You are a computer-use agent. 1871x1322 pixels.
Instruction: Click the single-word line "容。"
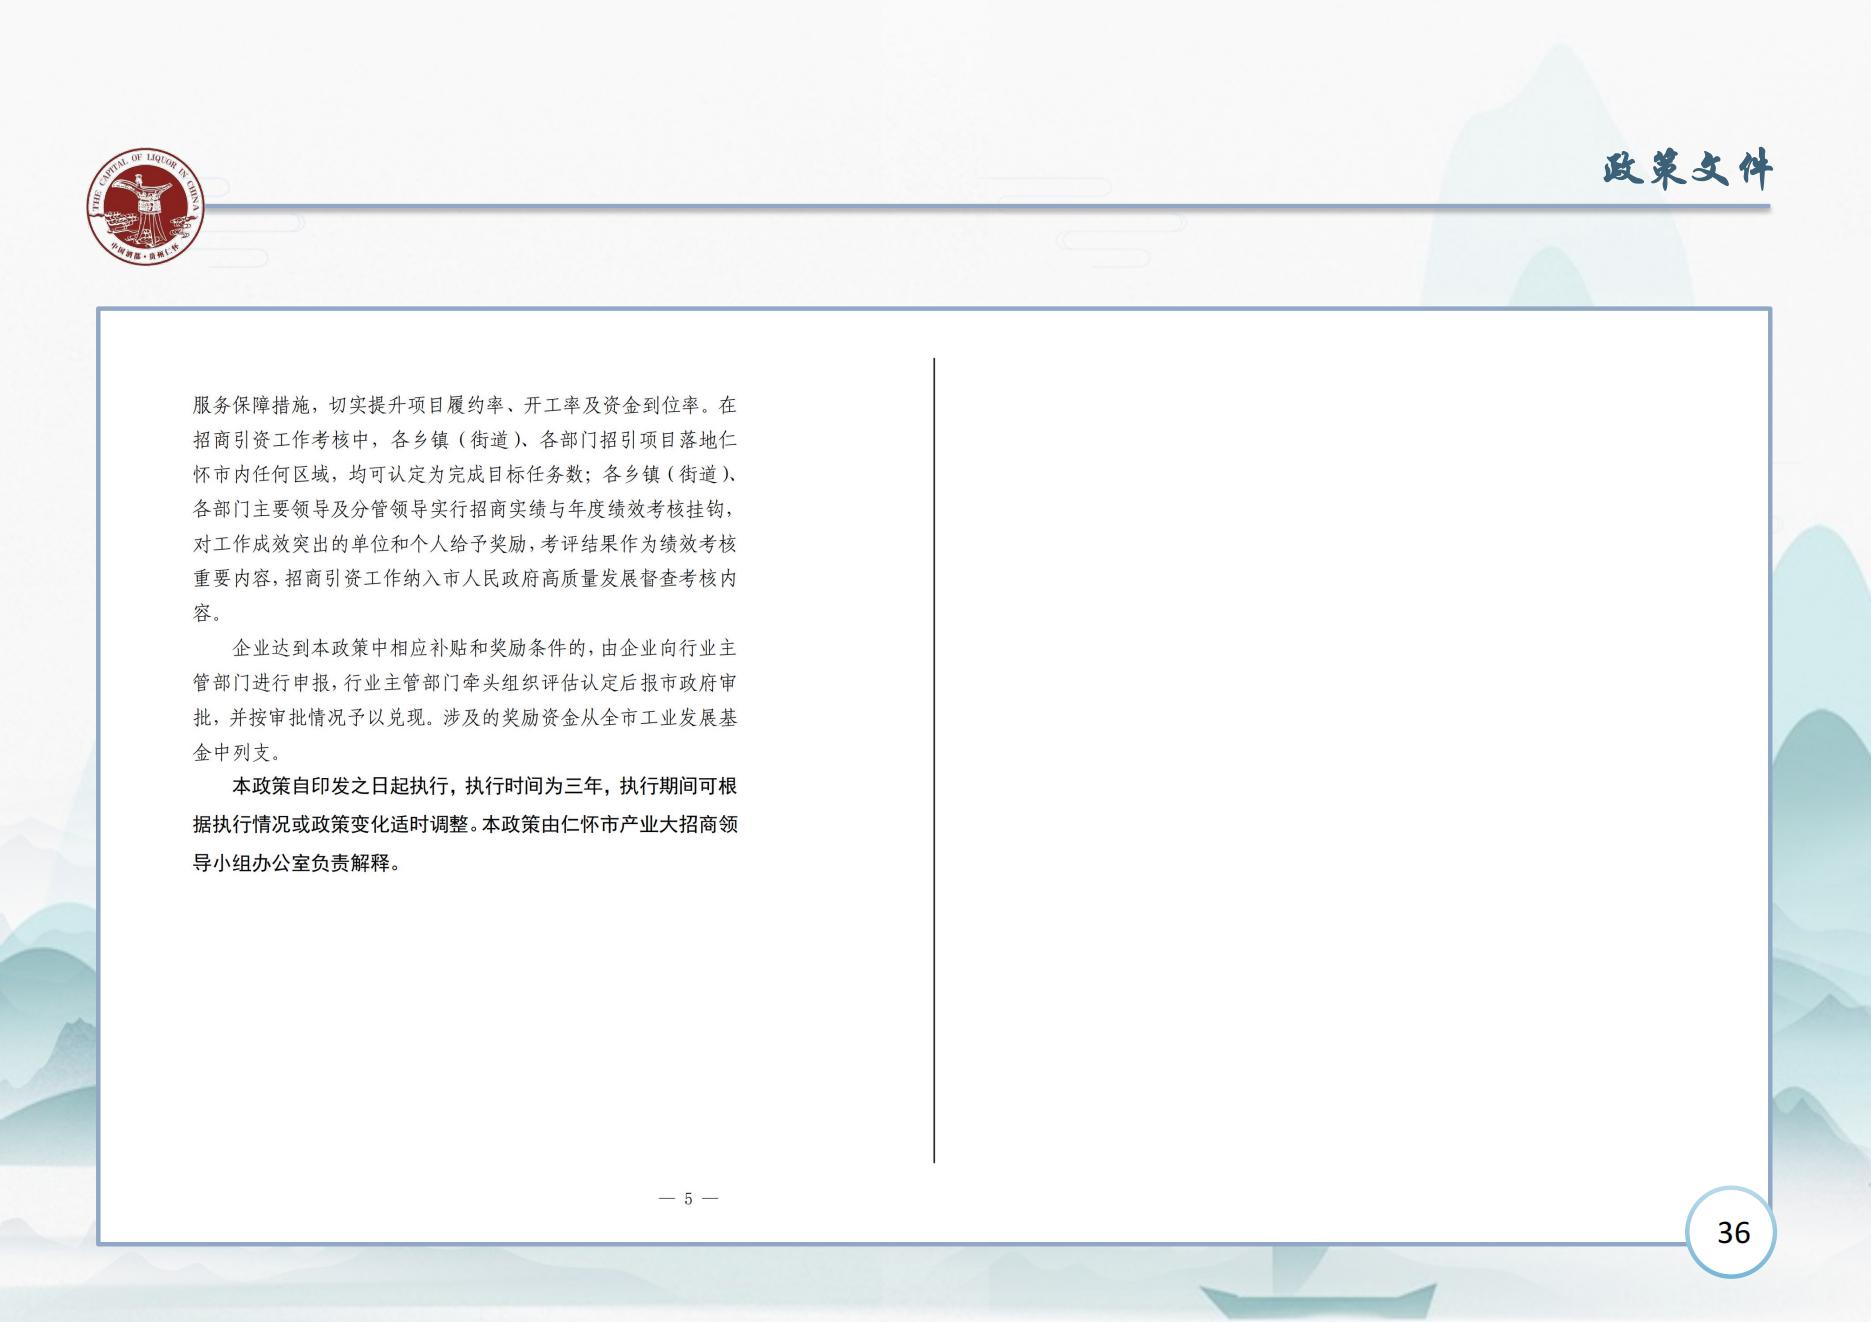[x=208, y=613]
